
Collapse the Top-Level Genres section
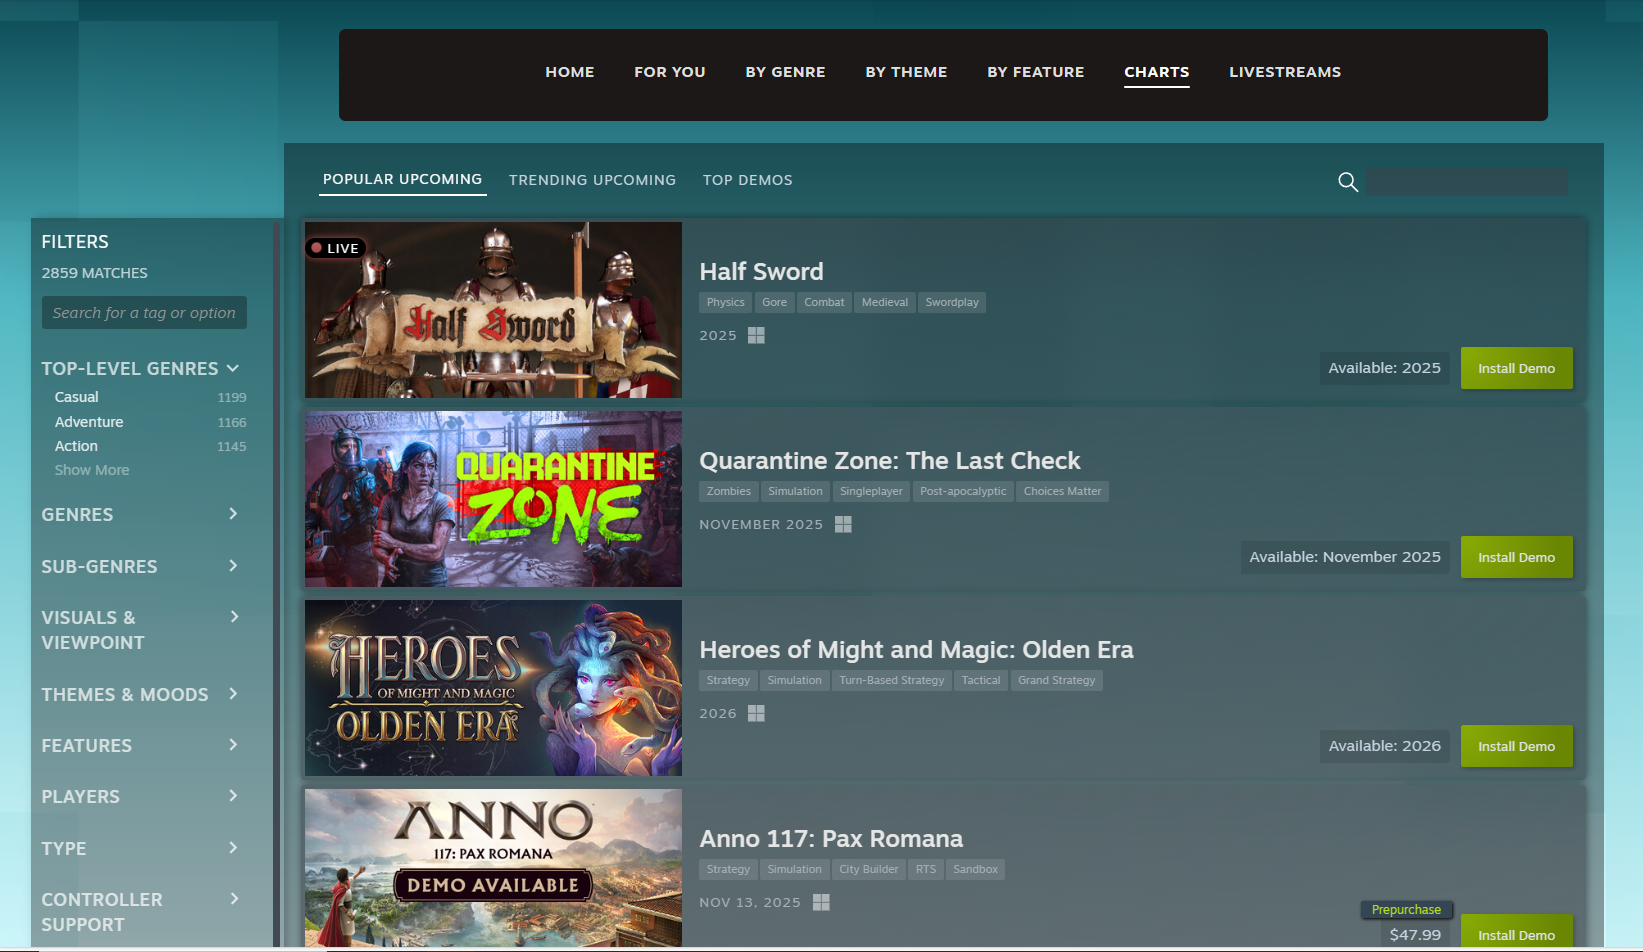pos(233,368)
